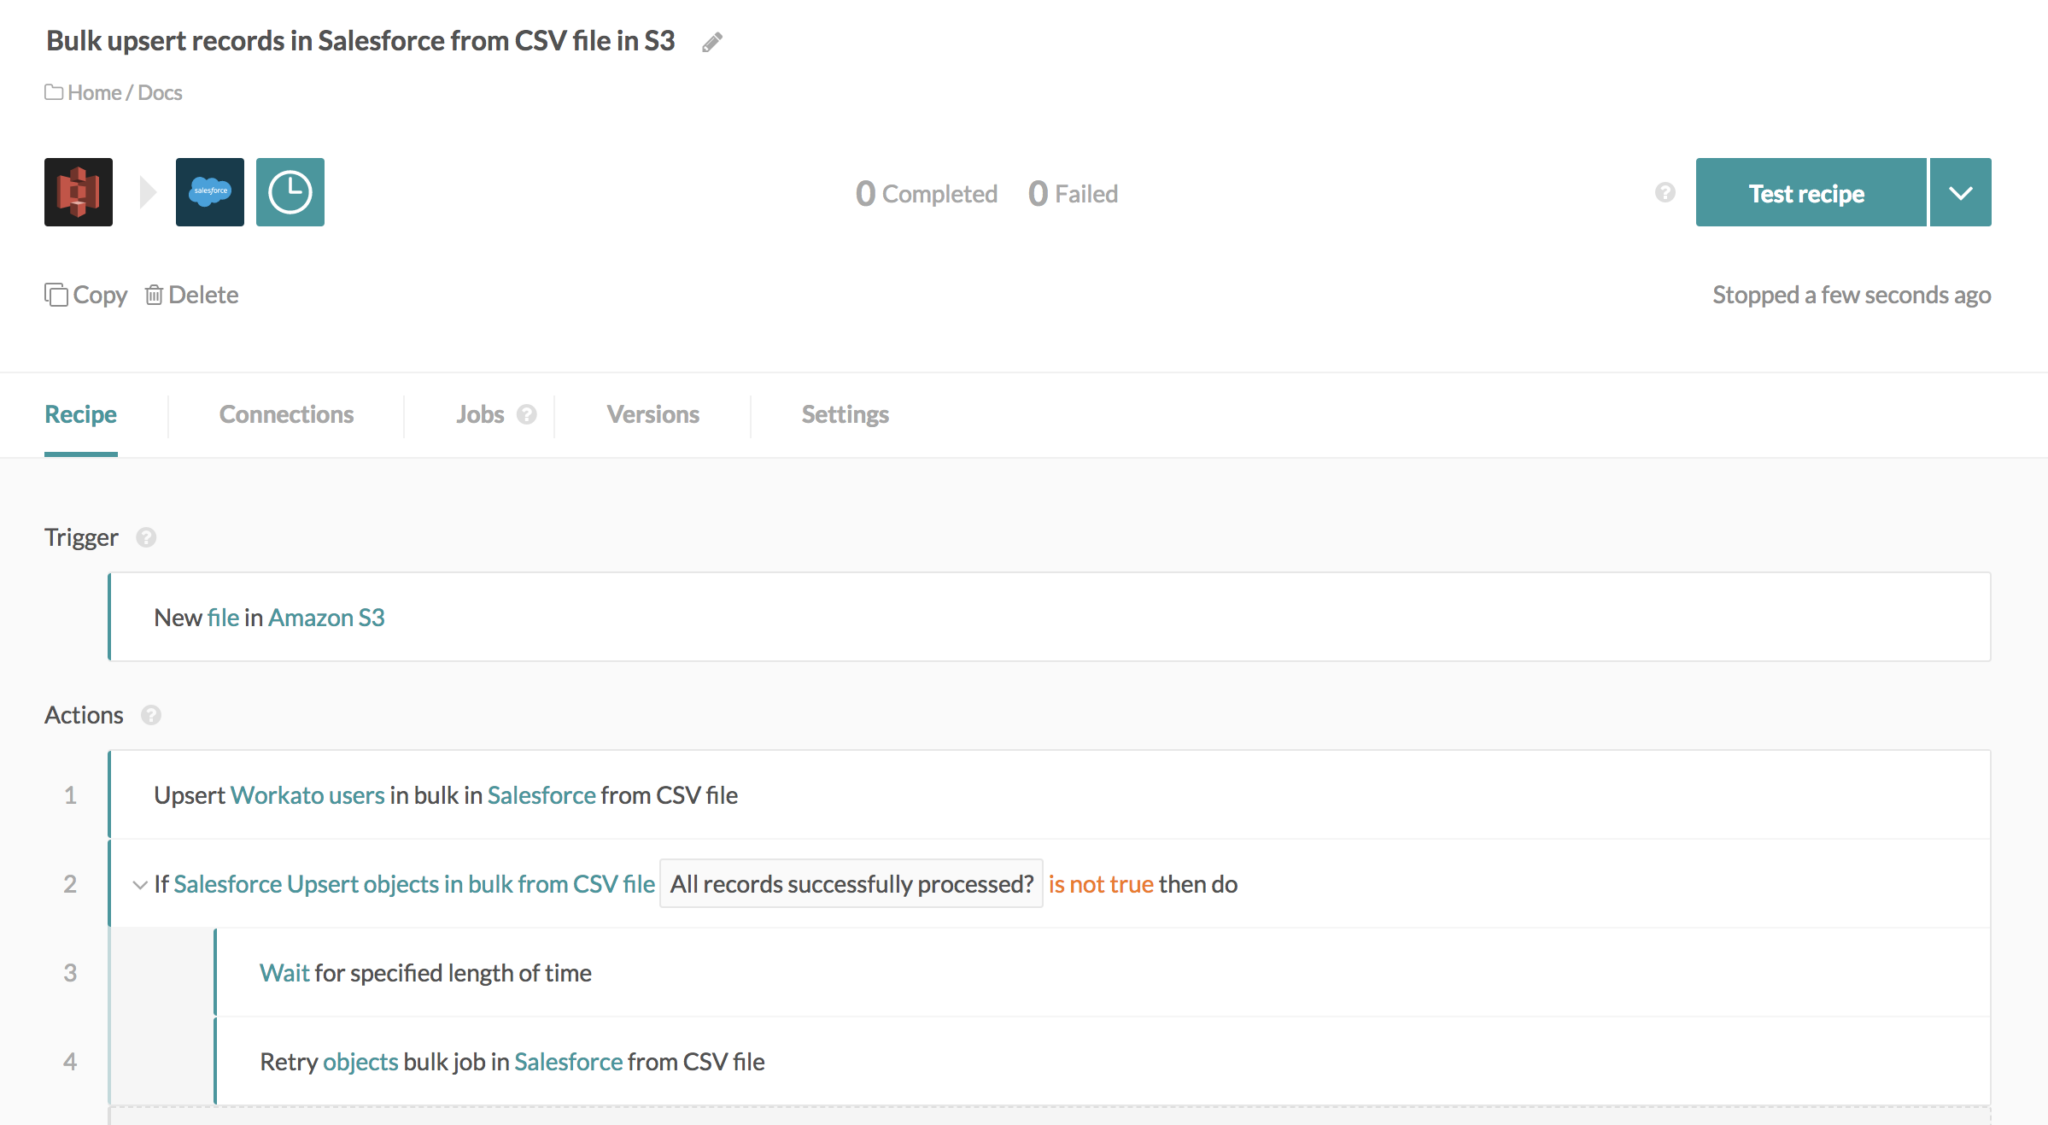The height and width of the screenshot is (1125, 2048).
Task: Click the help icon beside the Jobs tab
Action: pyautogui.click(x=527, y=414)
